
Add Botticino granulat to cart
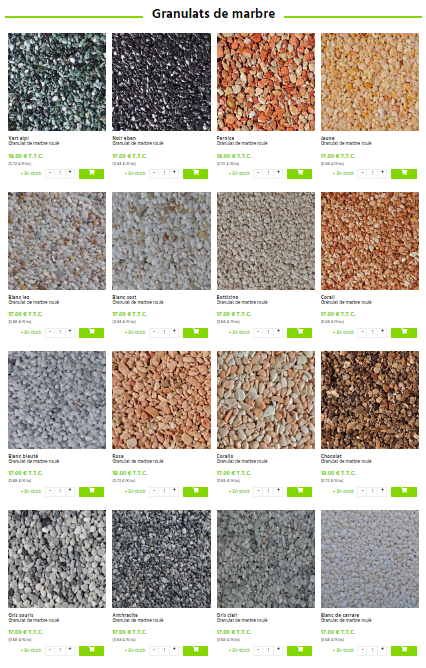tap(299, 332)
